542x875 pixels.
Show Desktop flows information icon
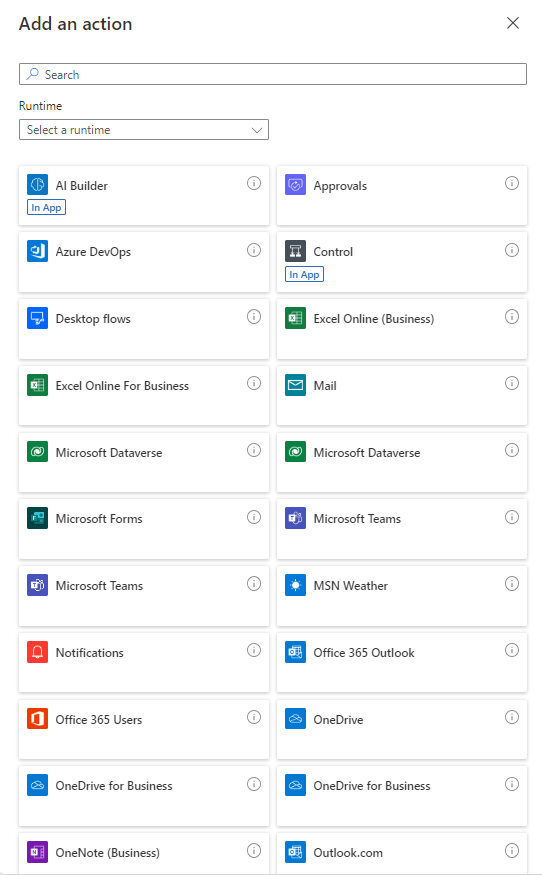[254, 316]
